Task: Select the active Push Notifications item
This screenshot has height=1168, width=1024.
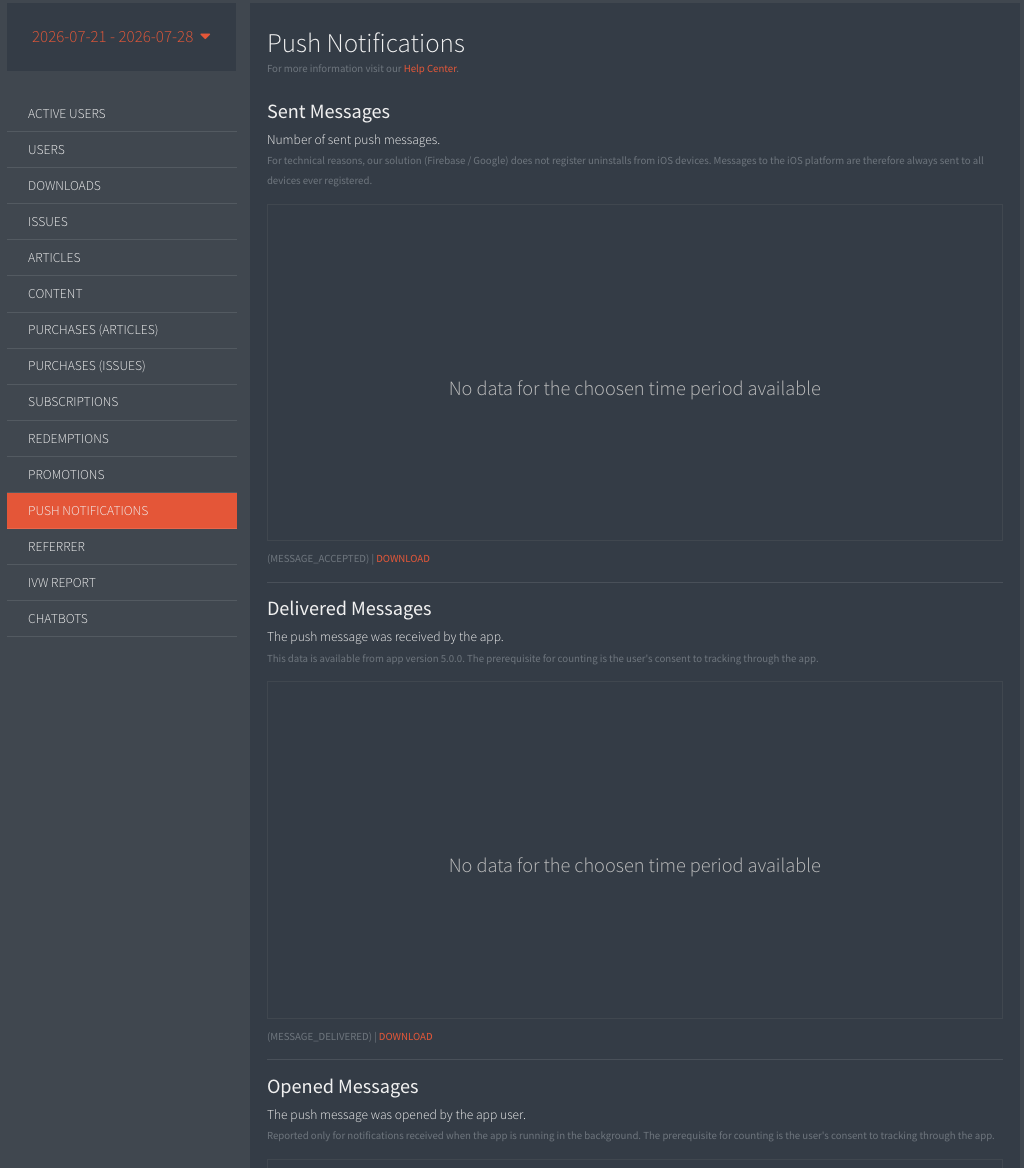Action: click(x=122, y=511)
